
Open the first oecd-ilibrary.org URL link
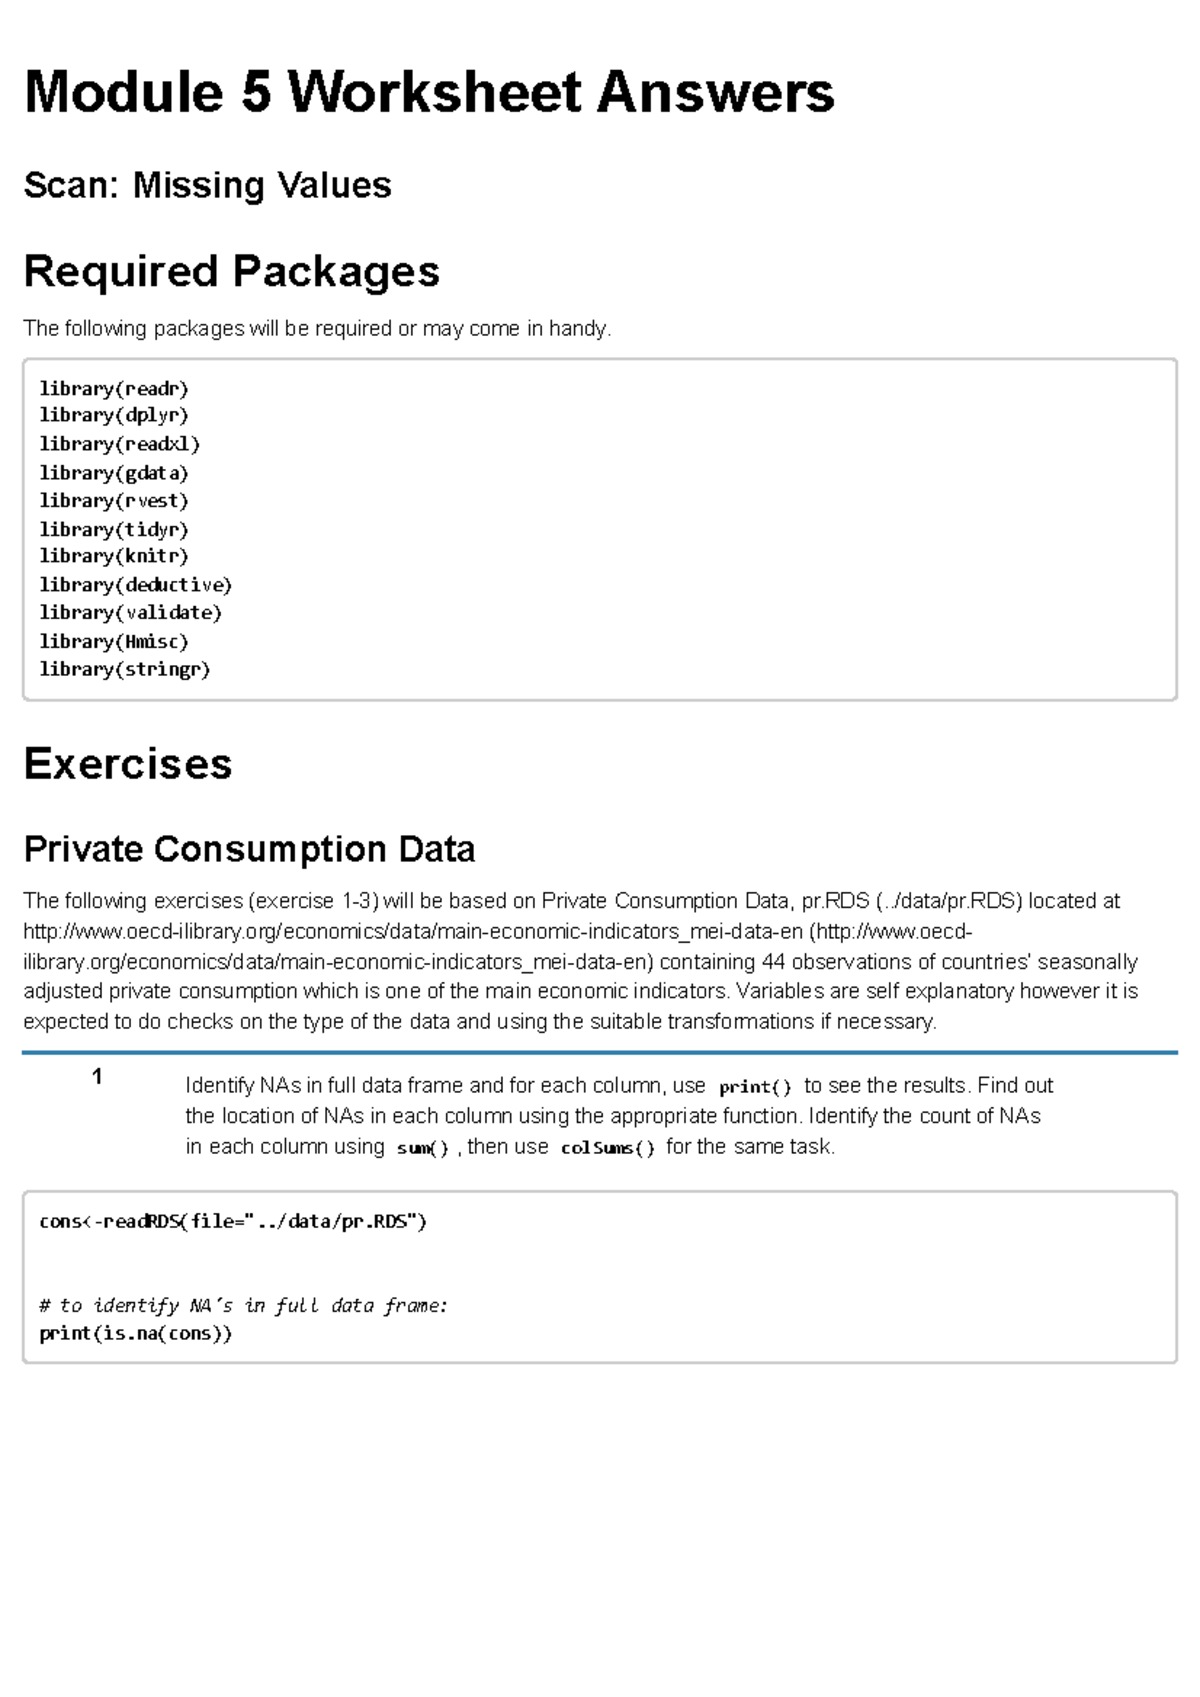(412, 932)
